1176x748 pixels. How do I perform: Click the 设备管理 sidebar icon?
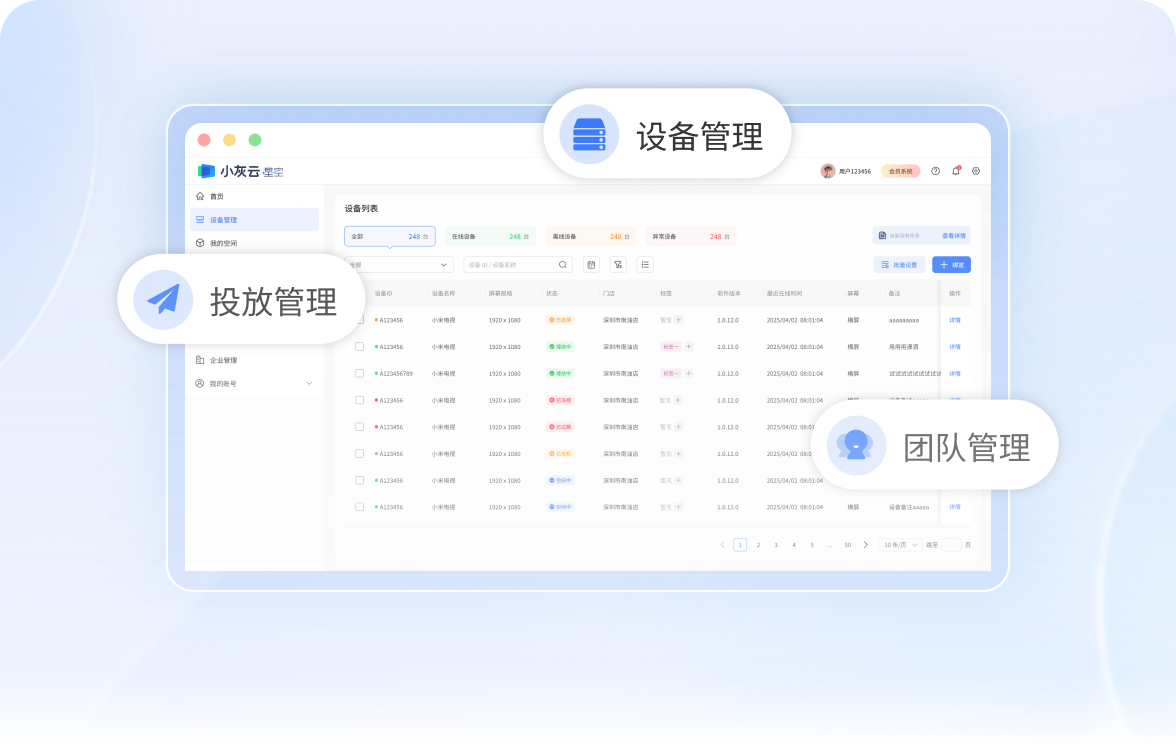tap(200, 218)
